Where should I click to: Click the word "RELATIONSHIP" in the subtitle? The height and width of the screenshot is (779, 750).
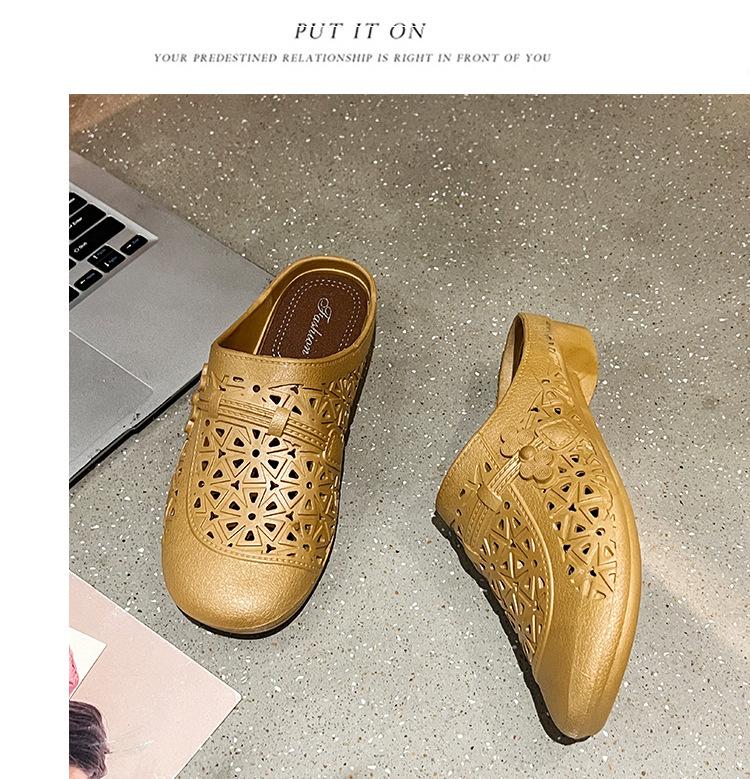328,58
